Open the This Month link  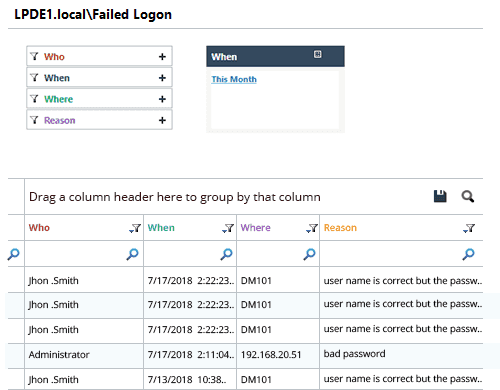pyautogui.click(x=234, y=79)
